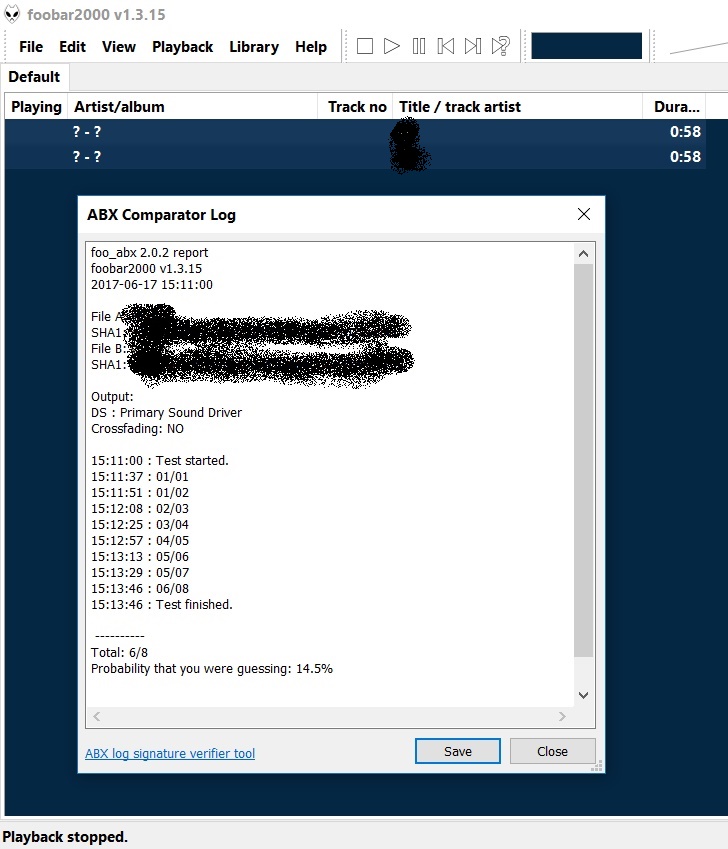Screen dimensions: 728x849
Task: Select the Default playlist tab
Action: click(x=34, y=77)
